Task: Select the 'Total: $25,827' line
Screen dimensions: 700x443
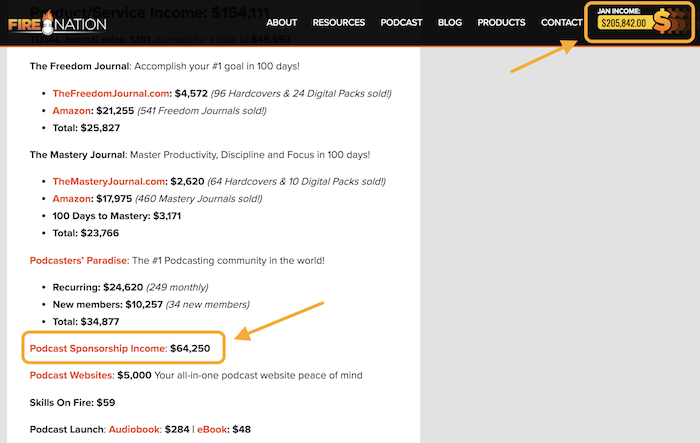Action: point(86,128)
